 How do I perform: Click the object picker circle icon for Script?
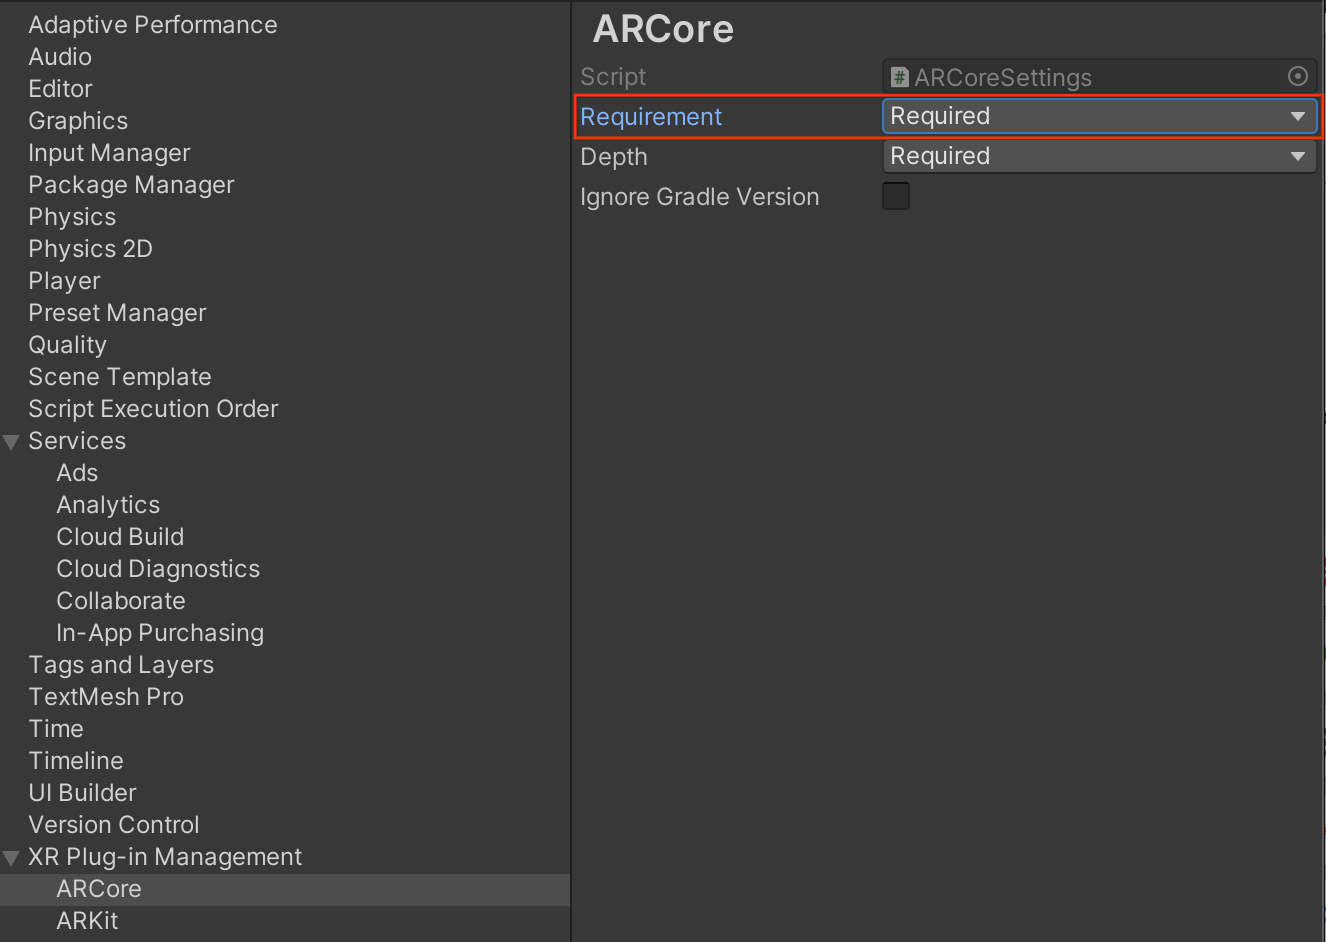click(1297, 76)
